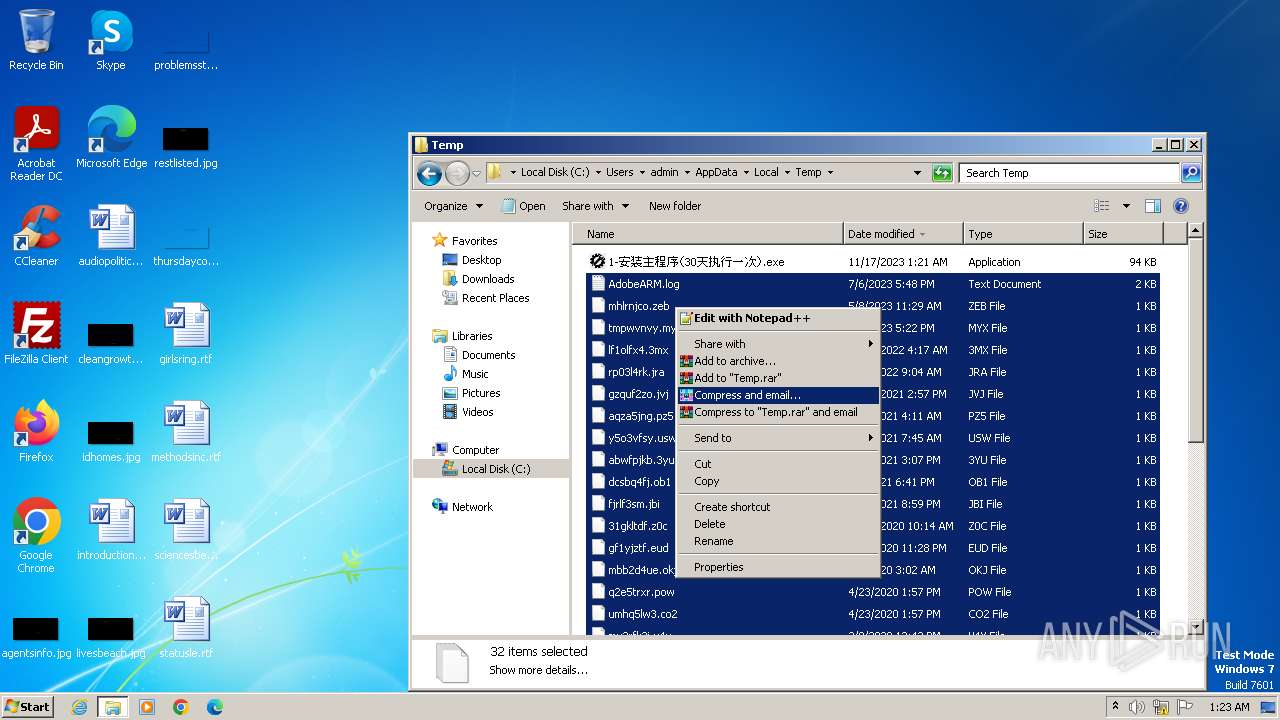The width and height of the screenshot is (1280, 720).
Task: Select Create shortcut in context menu
Action: [778, 507]
